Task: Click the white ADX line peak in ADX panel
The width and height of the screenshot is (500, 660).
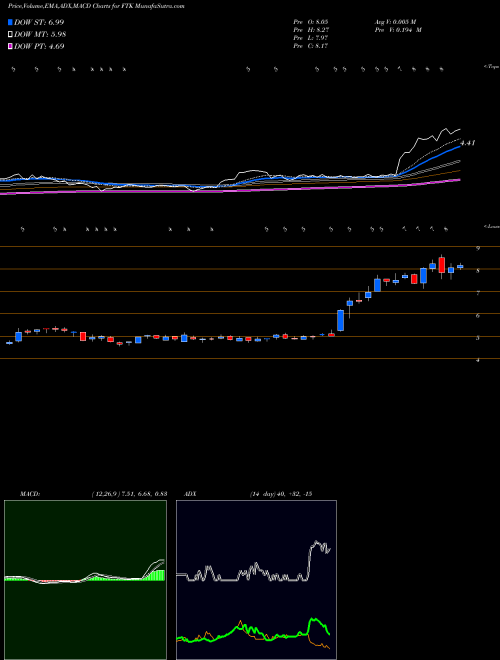Action: click(316, 543)
